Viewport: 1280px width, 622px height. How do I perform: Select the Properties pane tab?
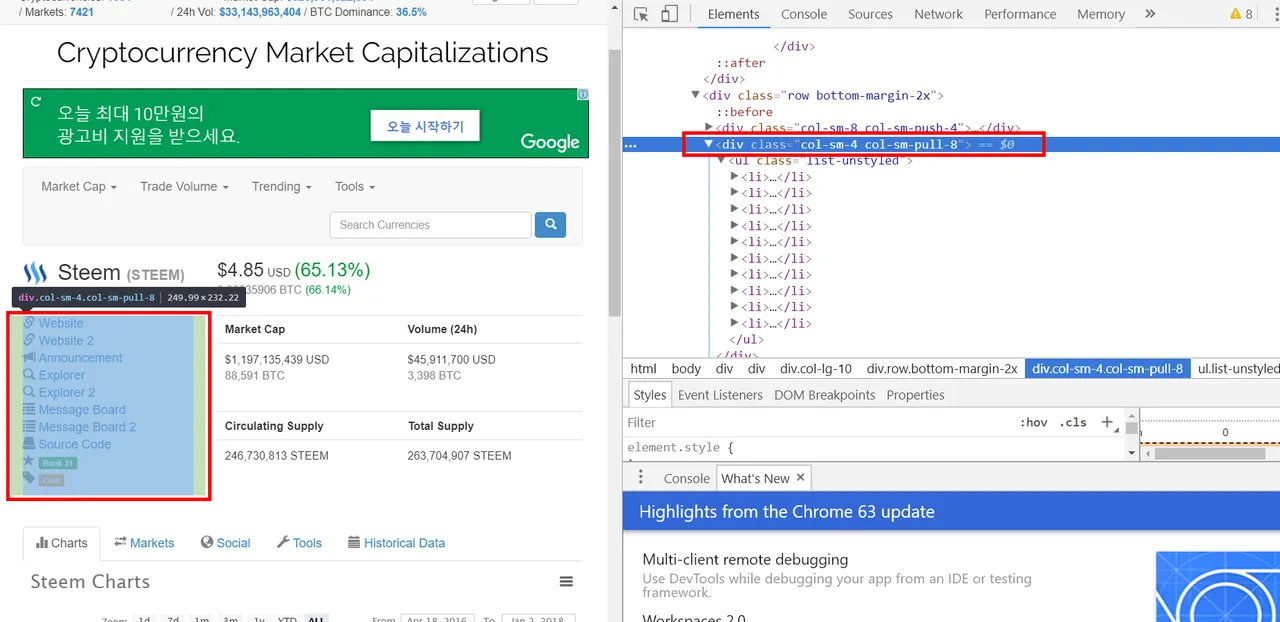(x=915, y=395)
